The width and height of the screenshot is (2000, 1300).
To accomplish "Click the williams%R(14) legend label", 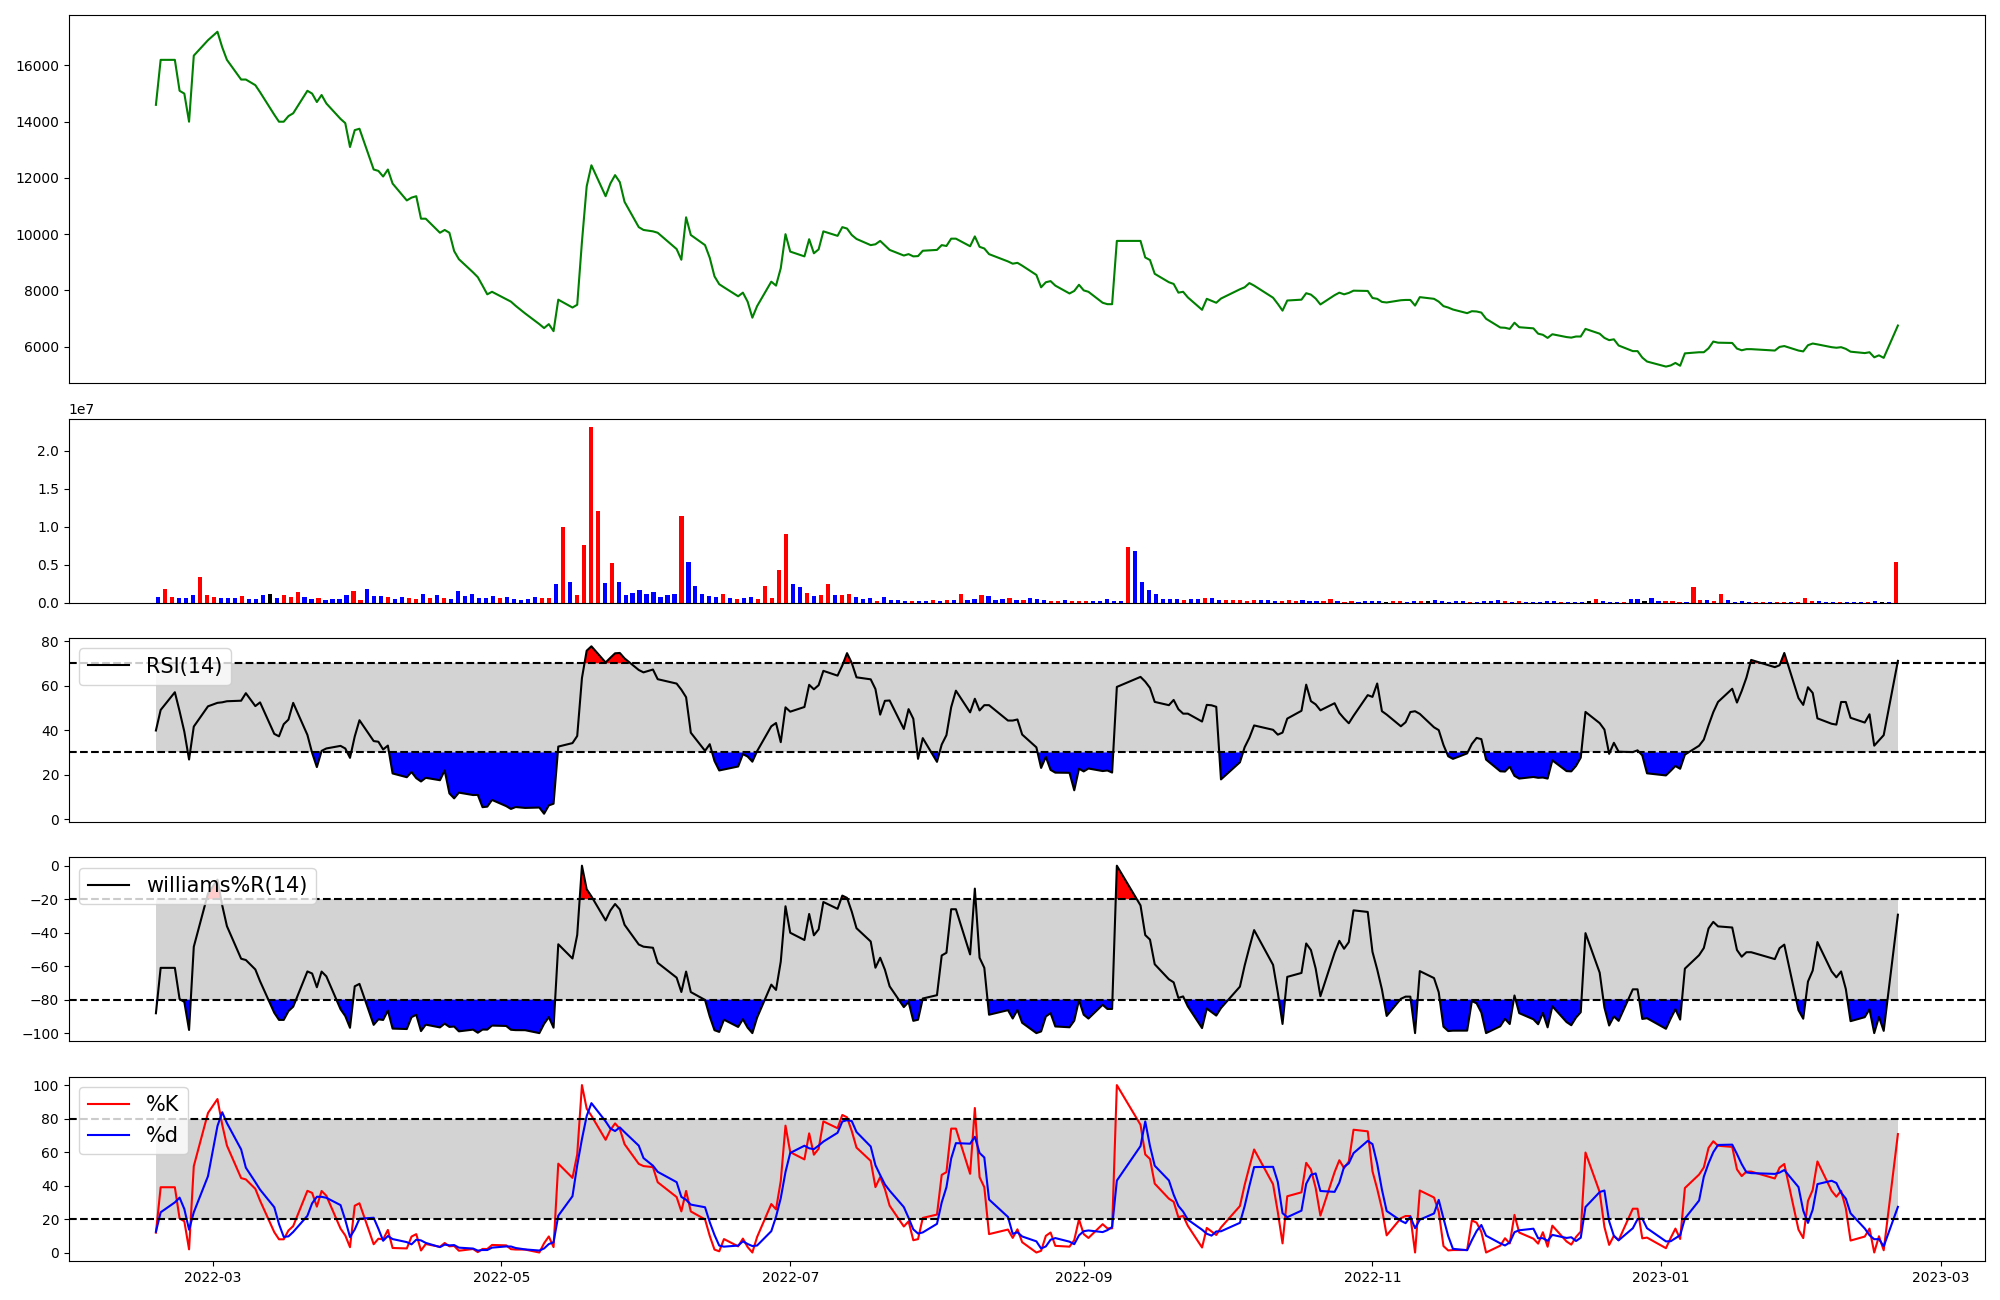I will (x=226, y=885).
